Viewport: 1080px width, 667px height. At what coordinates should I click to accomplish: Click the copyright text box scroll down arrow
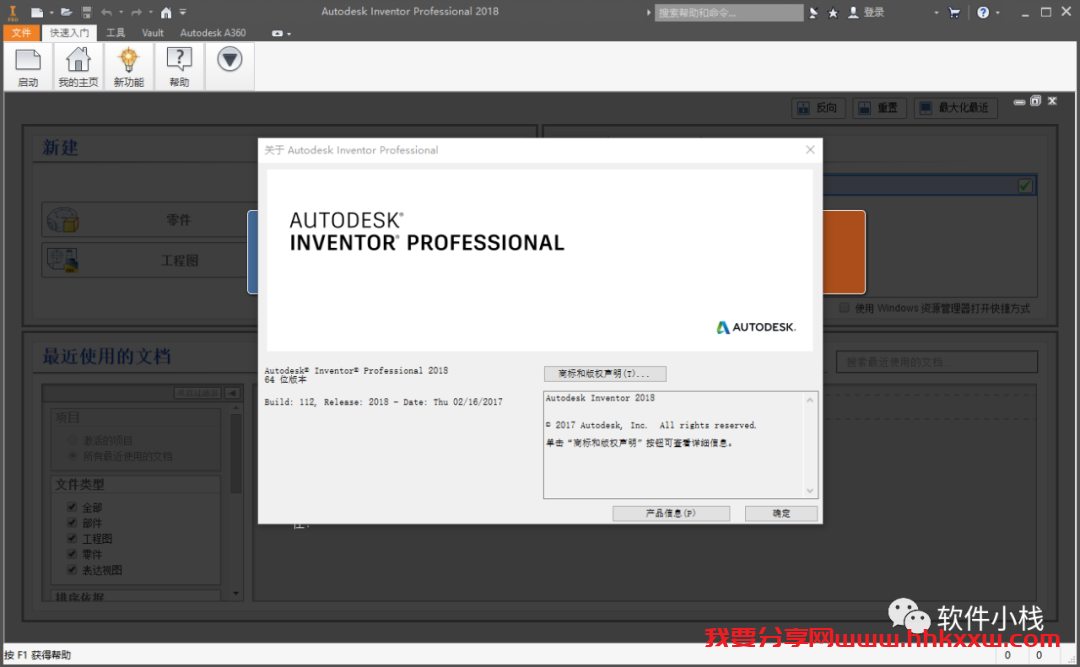click(x=810, y=491)
